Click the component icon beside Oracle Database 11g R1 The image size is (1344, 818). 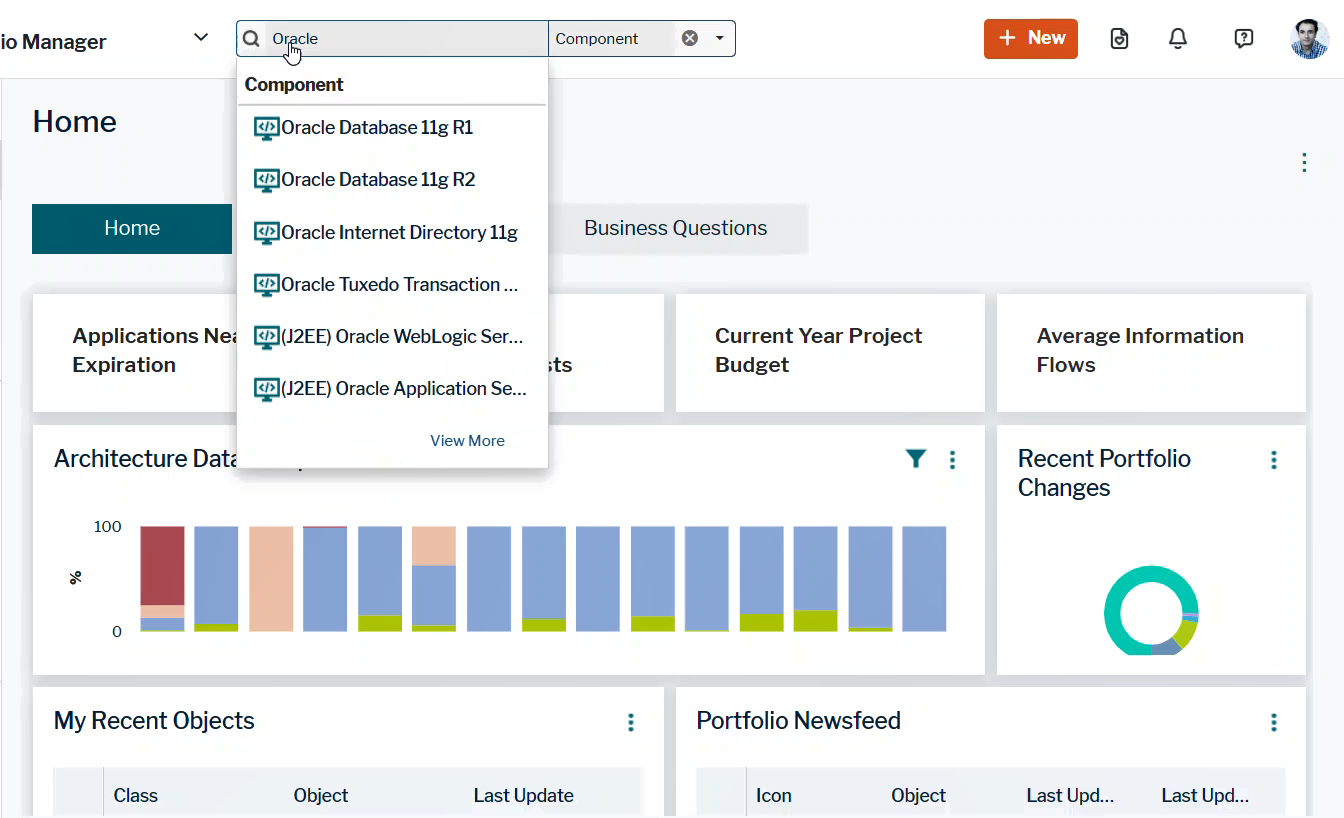click(266, 128)
